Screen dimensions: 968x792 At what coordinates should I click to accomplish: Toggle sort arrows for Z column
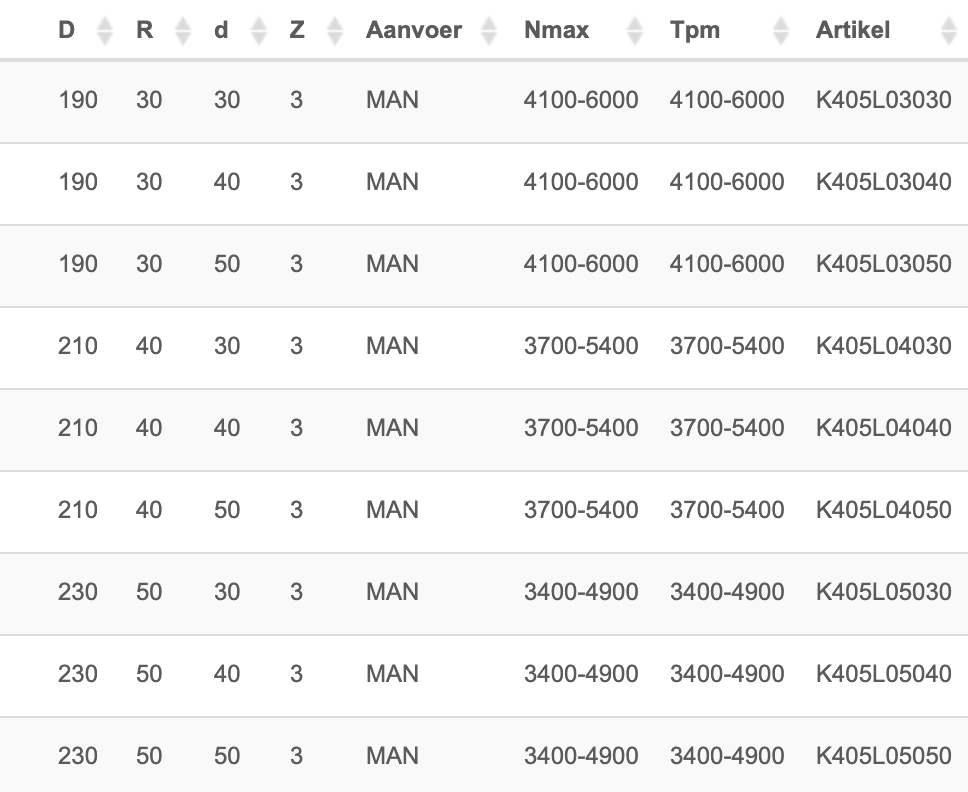(x=335, y=31)
